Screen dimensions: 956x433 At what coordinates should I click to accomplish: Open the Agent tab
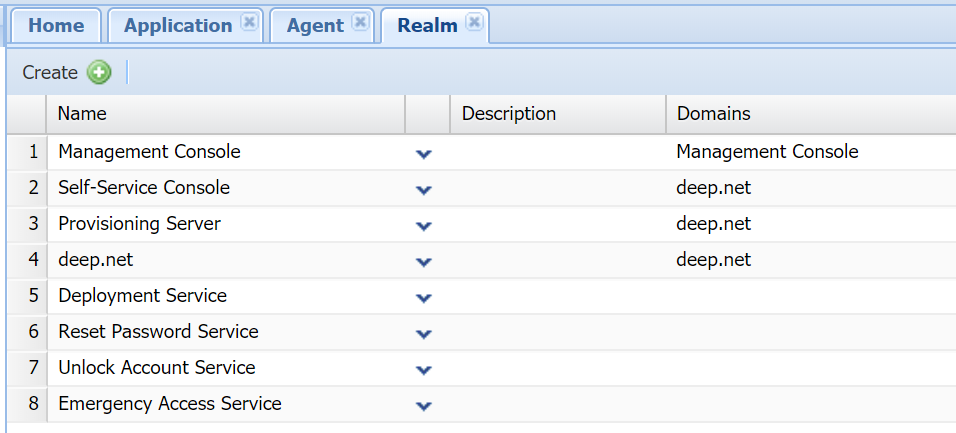coord(314,25)
